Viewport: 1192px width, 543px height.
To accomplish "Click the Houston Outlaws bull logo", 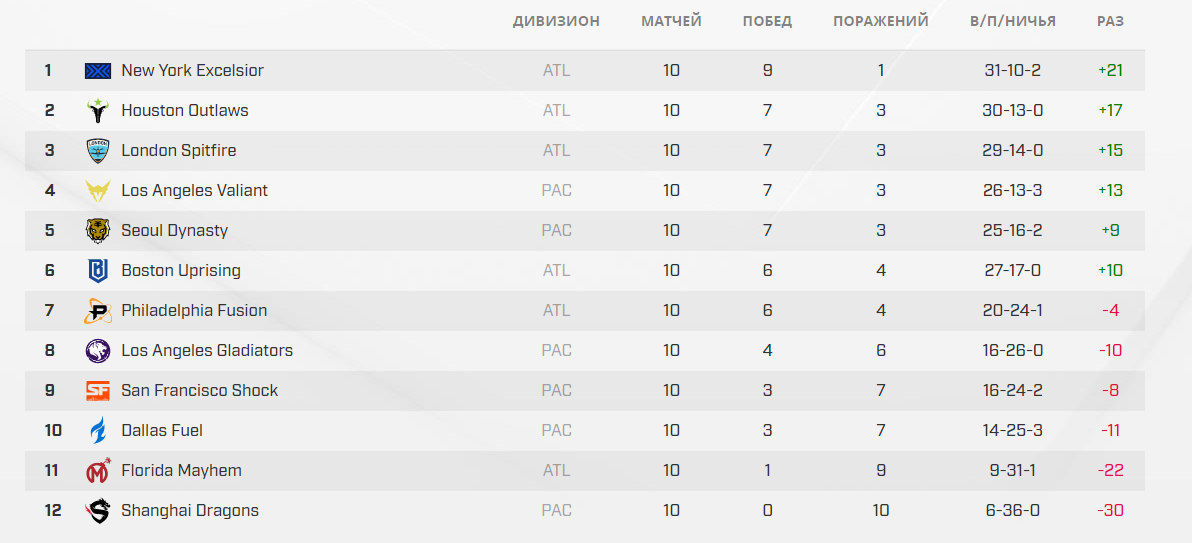I will point(98,110).
